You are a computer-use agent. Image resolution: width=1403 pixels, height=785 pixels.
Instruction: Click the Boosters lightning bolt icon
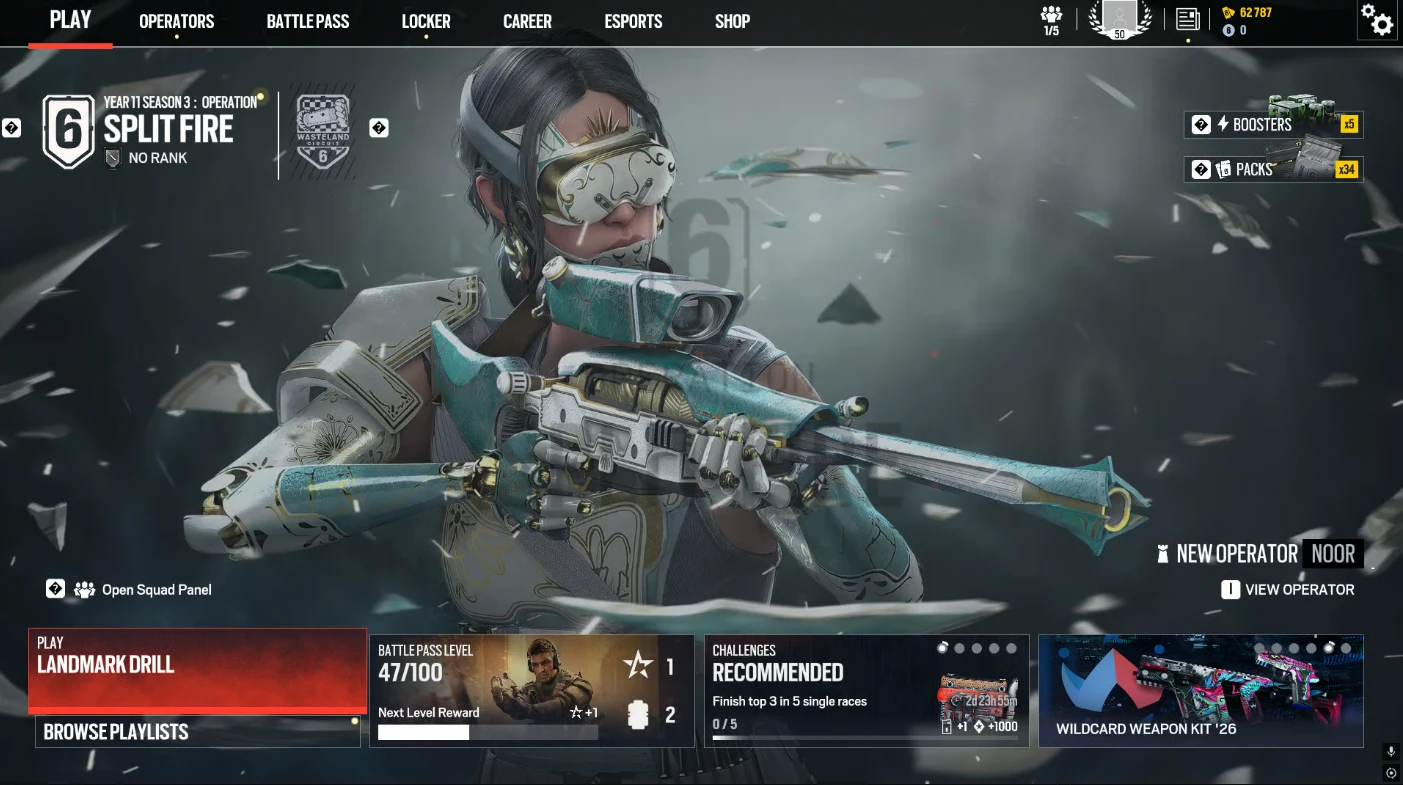(x=1222, y=124)
